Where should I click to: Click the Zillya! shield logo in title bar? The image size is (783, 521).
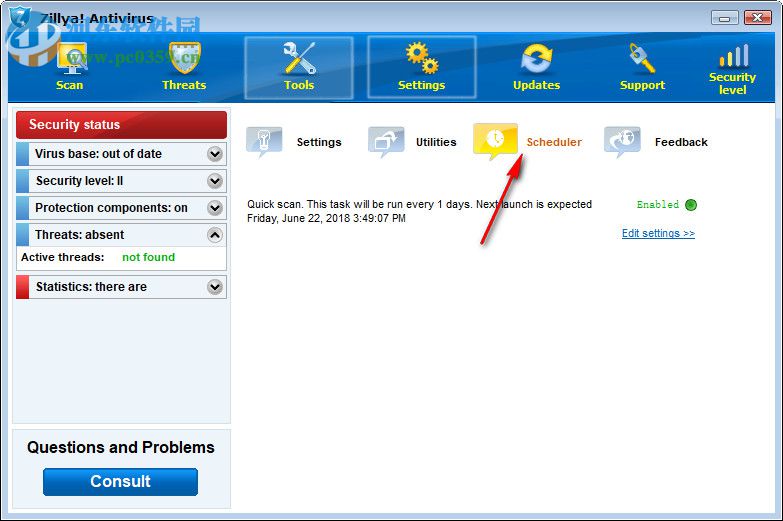pos(20,17)
